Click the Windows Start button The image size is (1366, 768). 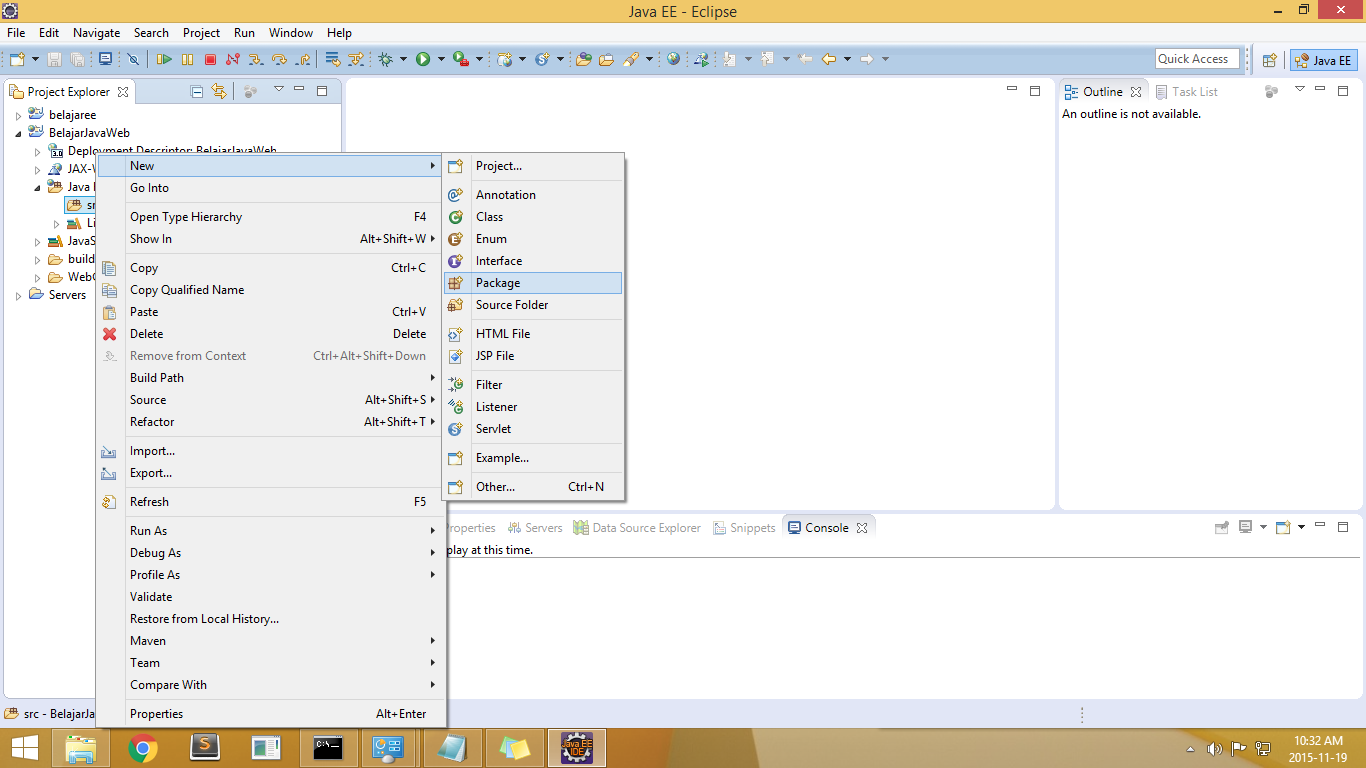24,748
